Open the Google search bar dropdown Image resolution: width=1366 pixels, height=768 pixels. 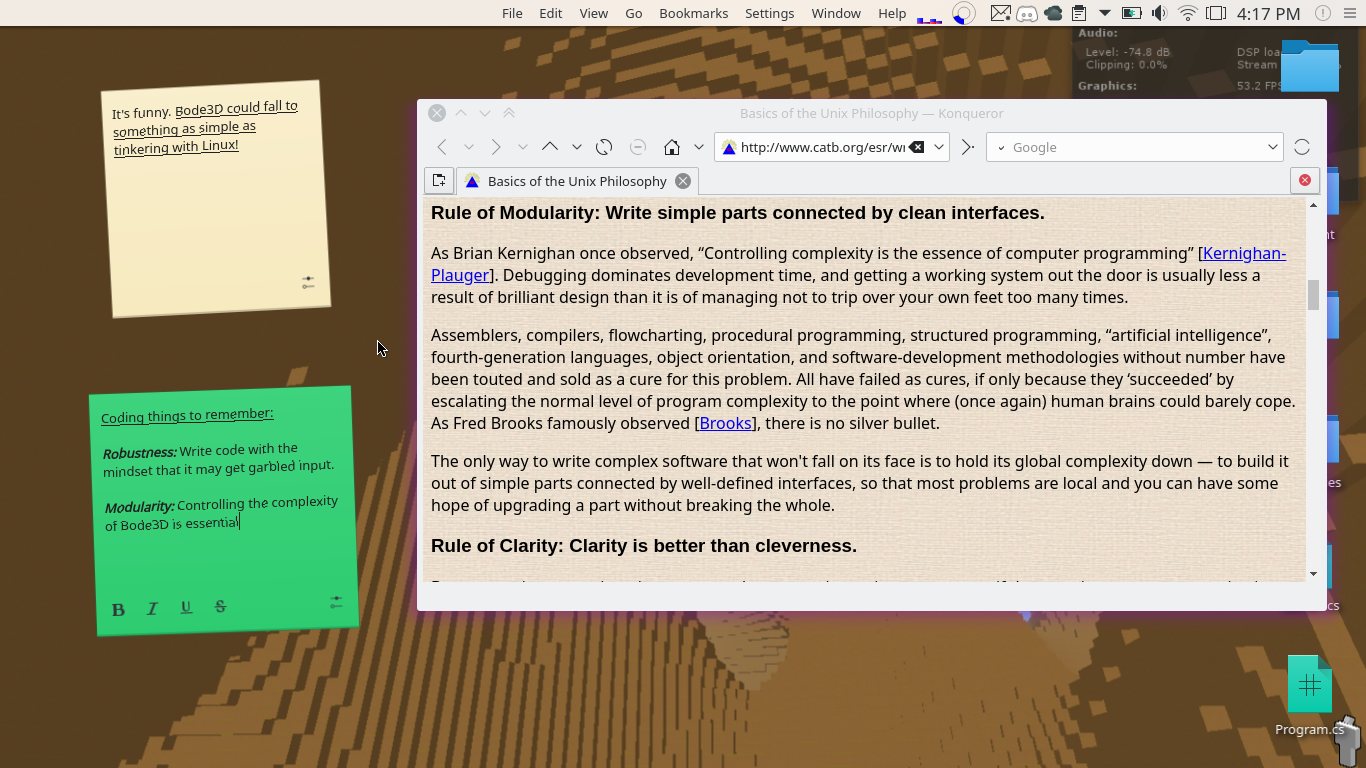coord(1272,147)
